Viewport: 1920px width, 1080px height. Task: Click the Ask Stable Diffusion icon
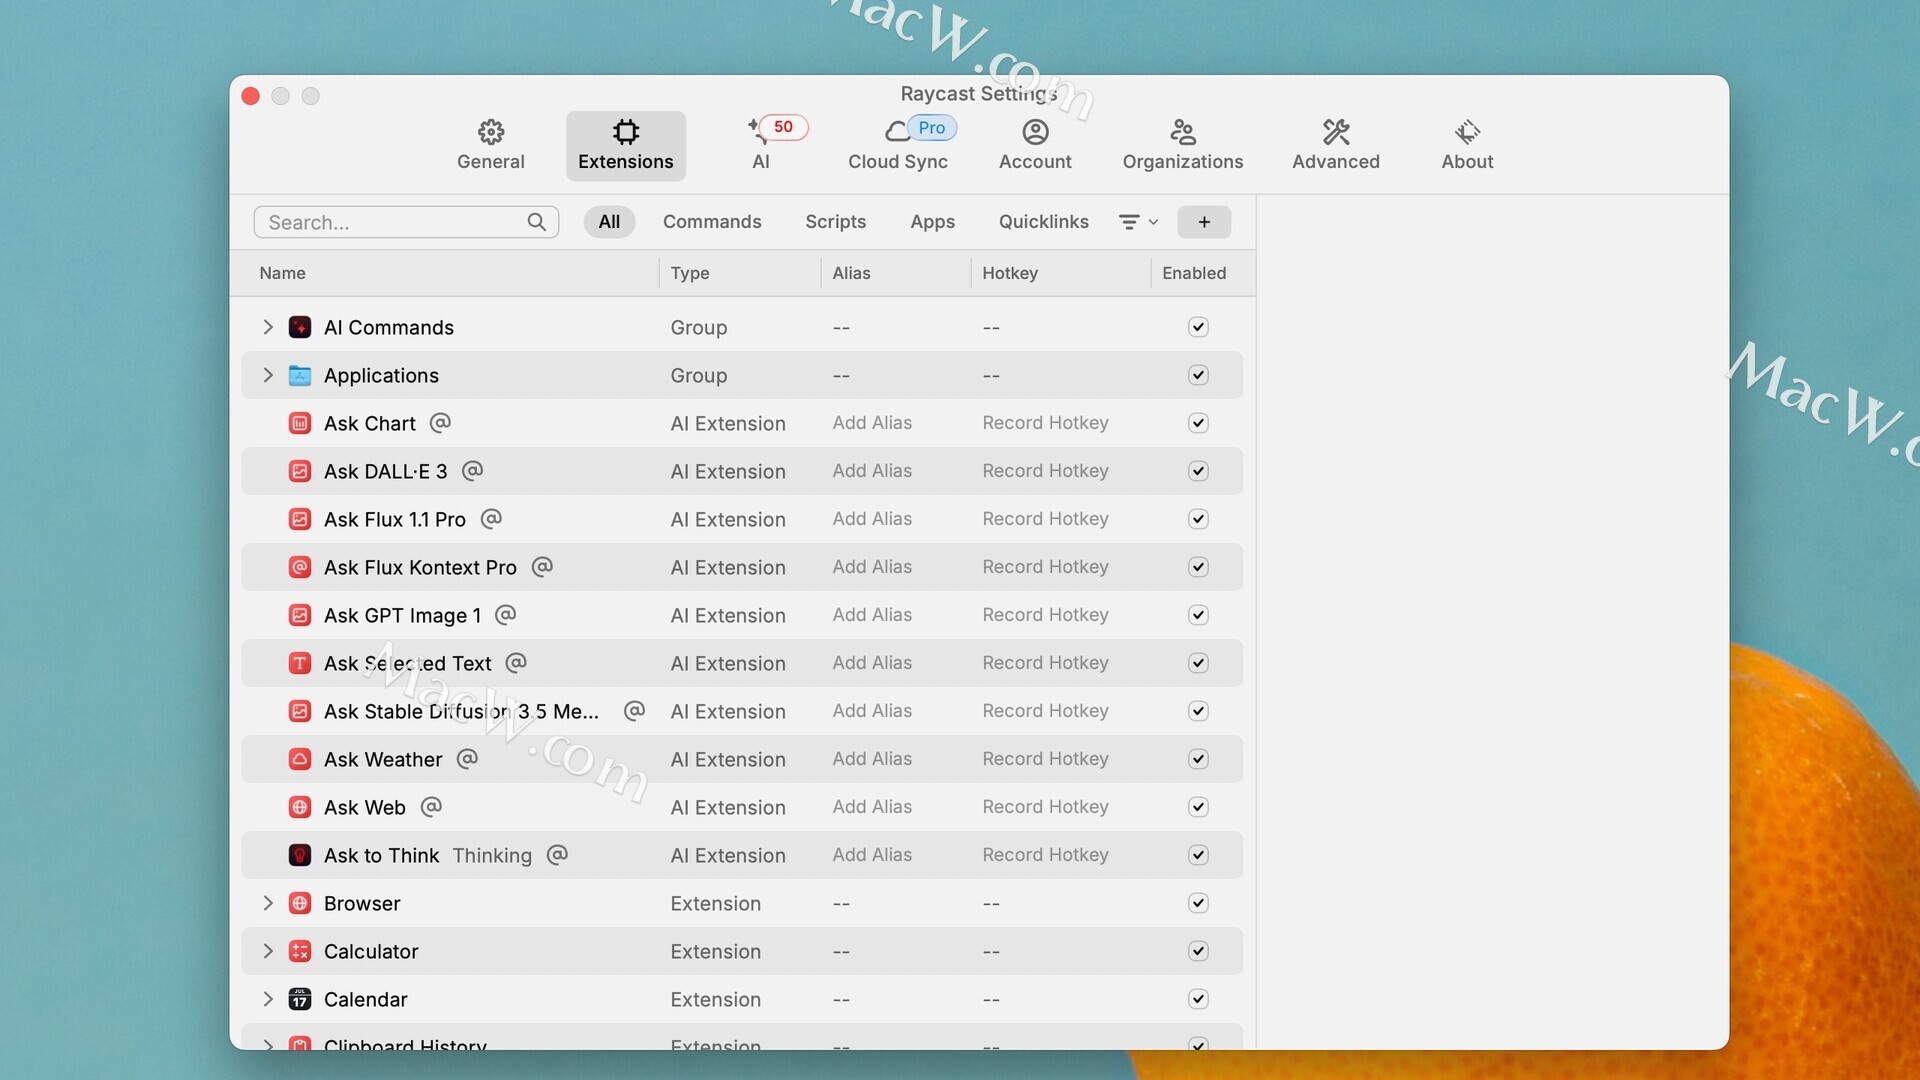300,711
